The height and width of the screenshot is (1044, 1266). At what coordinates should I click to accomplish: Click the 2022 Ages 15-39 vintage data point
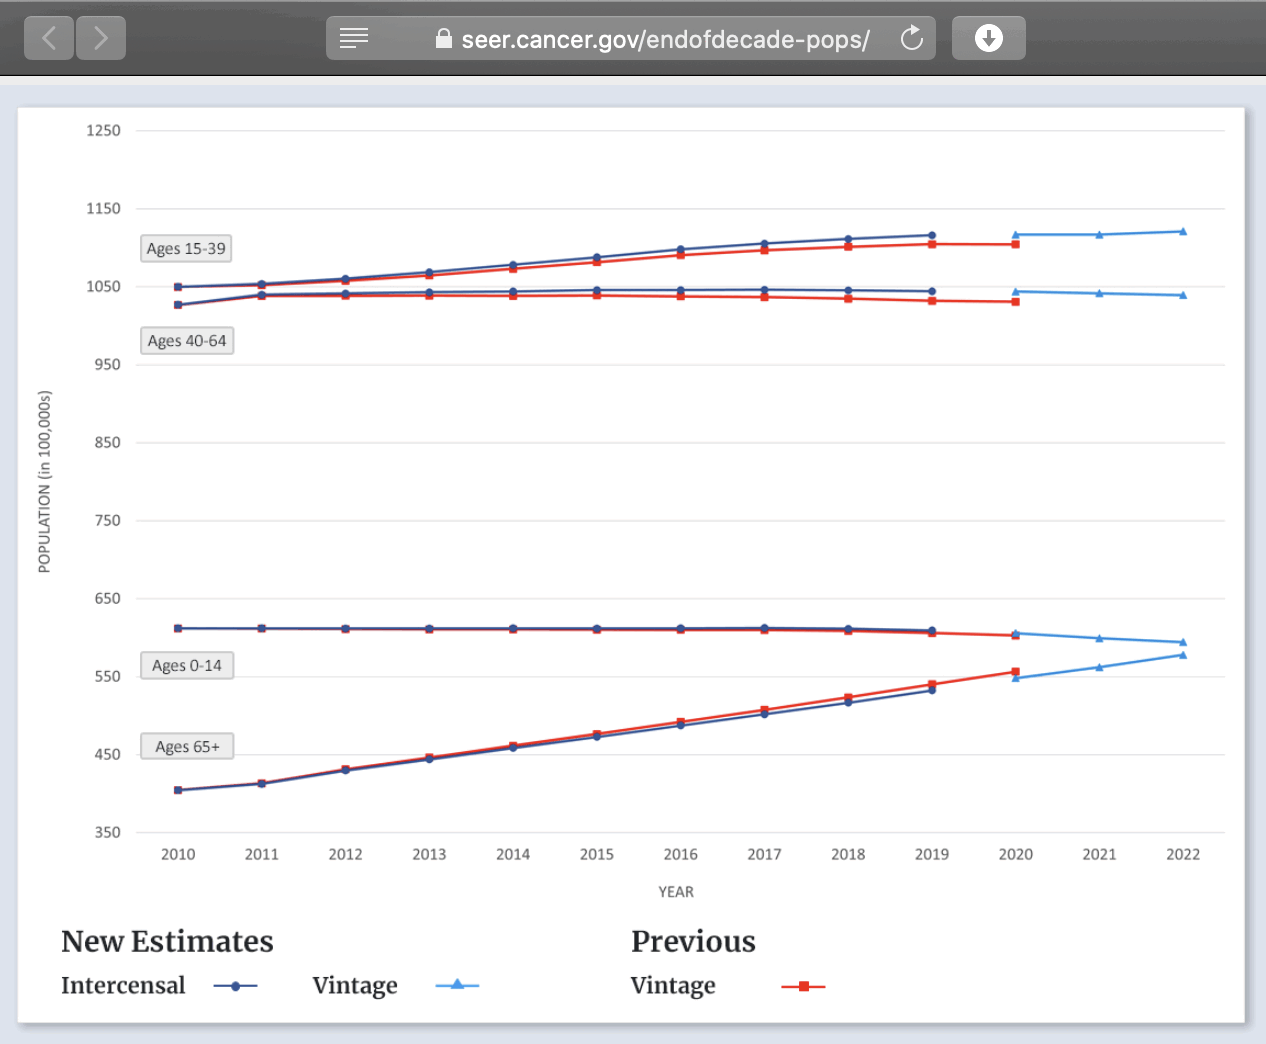tap(1183, 232)
